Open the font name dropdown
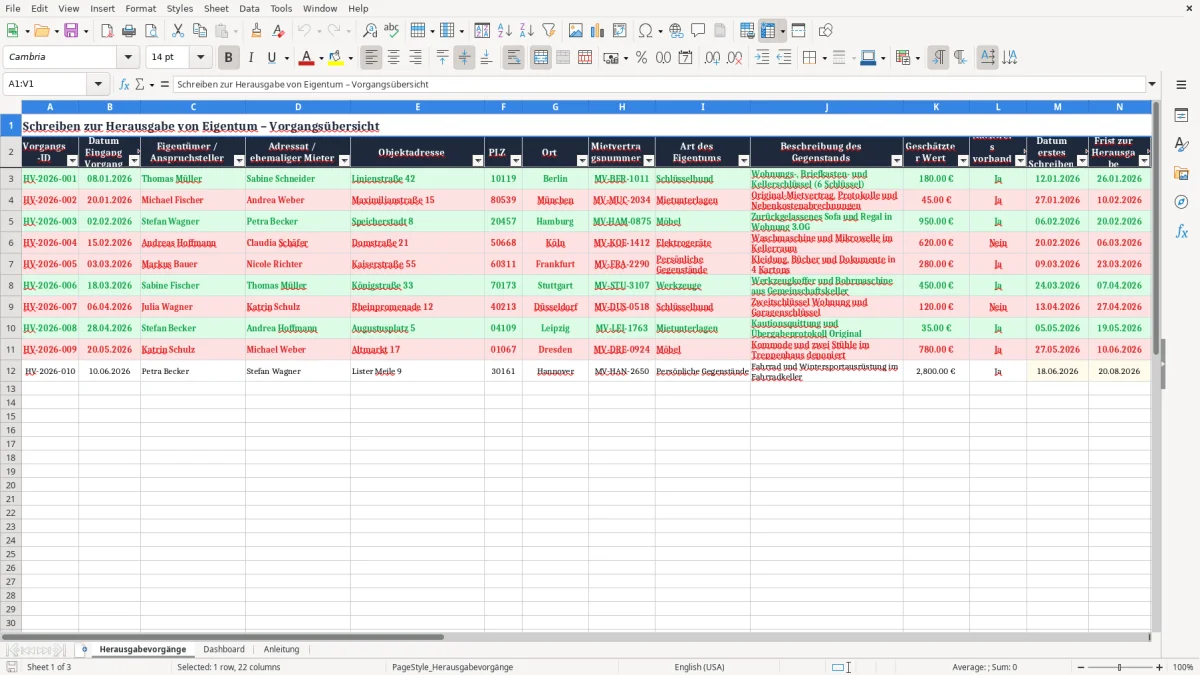Image resolution: width=1200 pixels, height=675 pixels. coord(128,58)
